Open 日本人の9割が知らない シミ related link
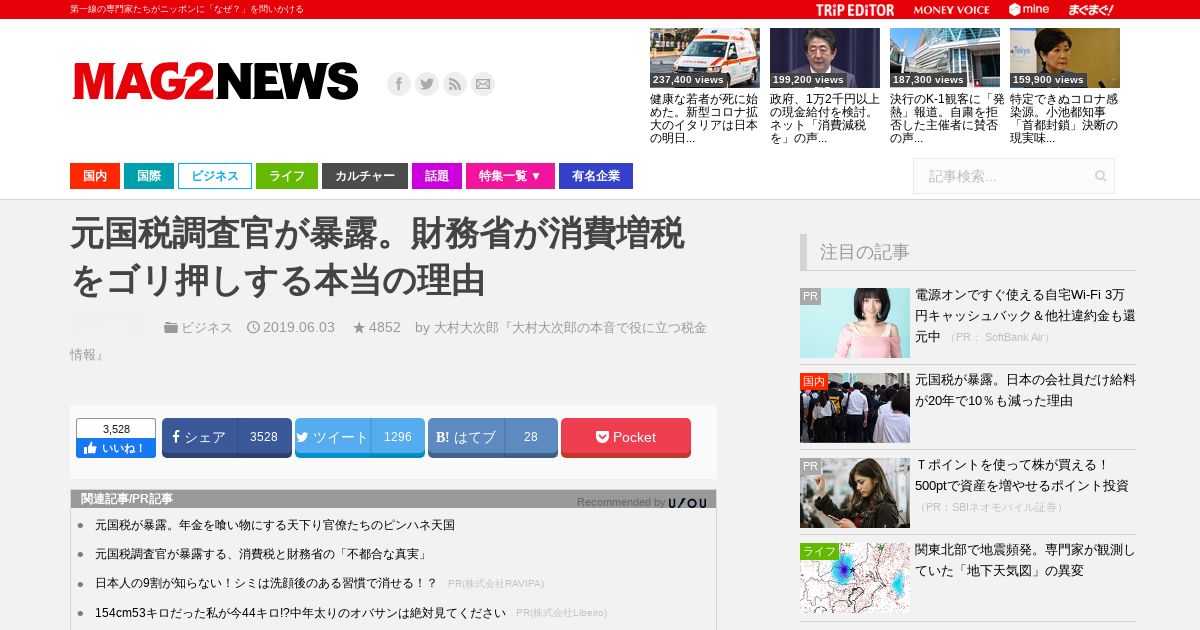The image size is (1200, 630). click(266, 583)
